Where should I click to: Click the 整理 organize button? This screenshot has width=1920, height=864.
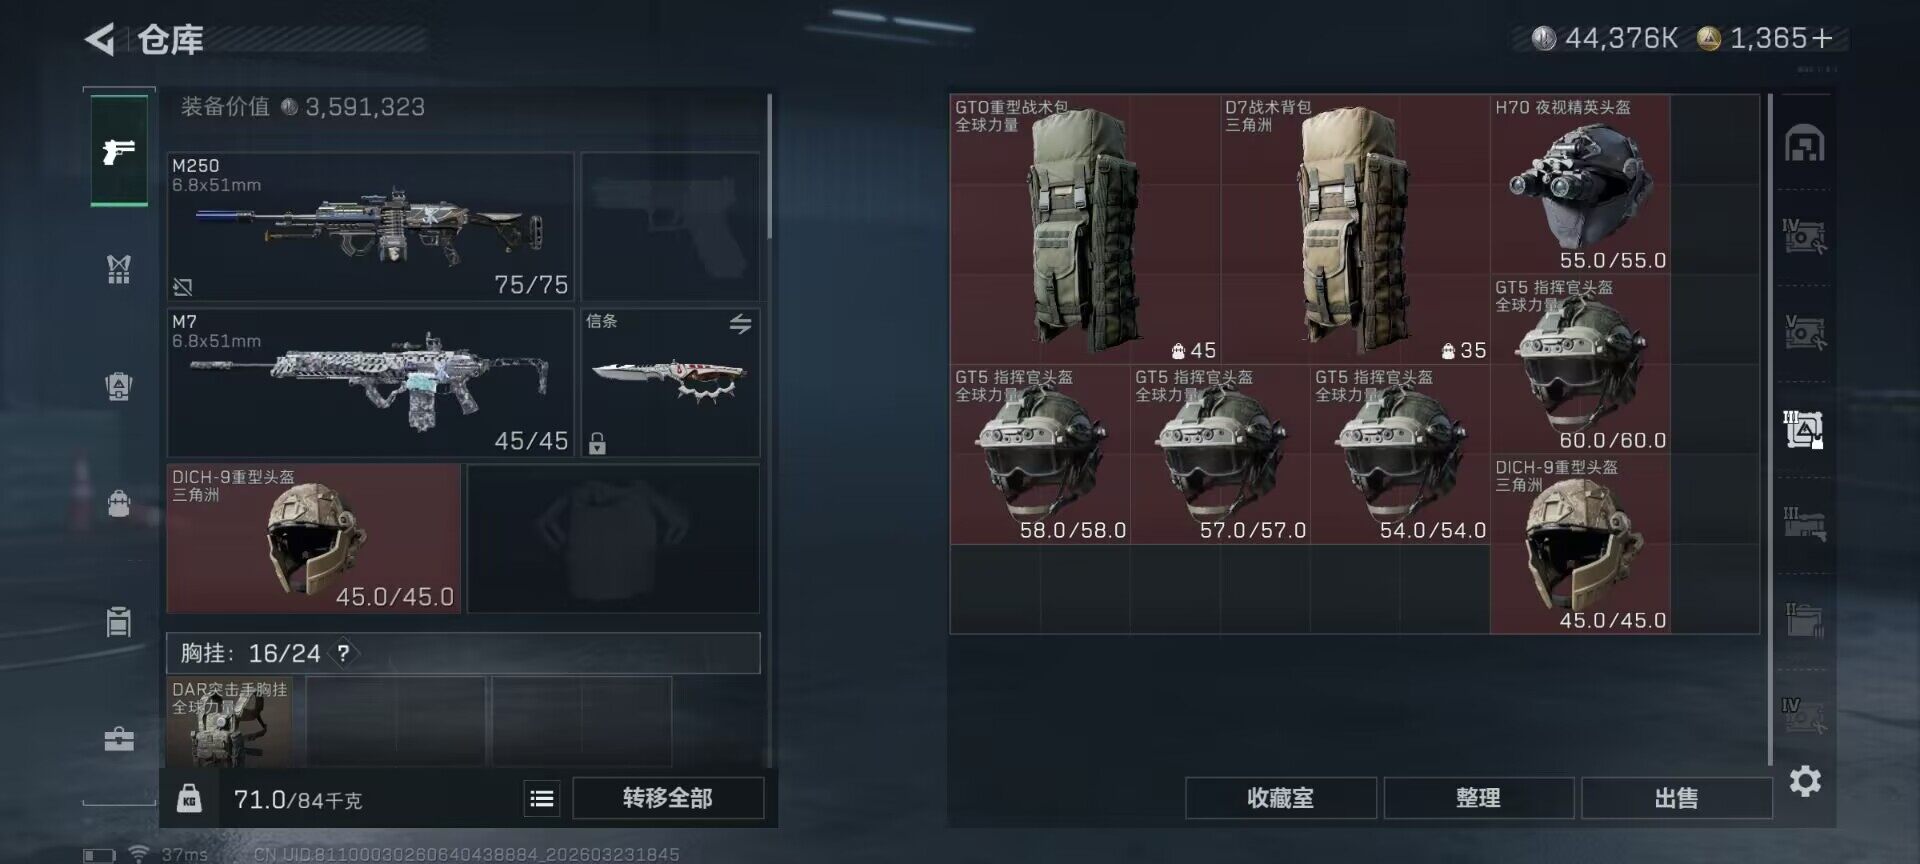(1478, 798)
